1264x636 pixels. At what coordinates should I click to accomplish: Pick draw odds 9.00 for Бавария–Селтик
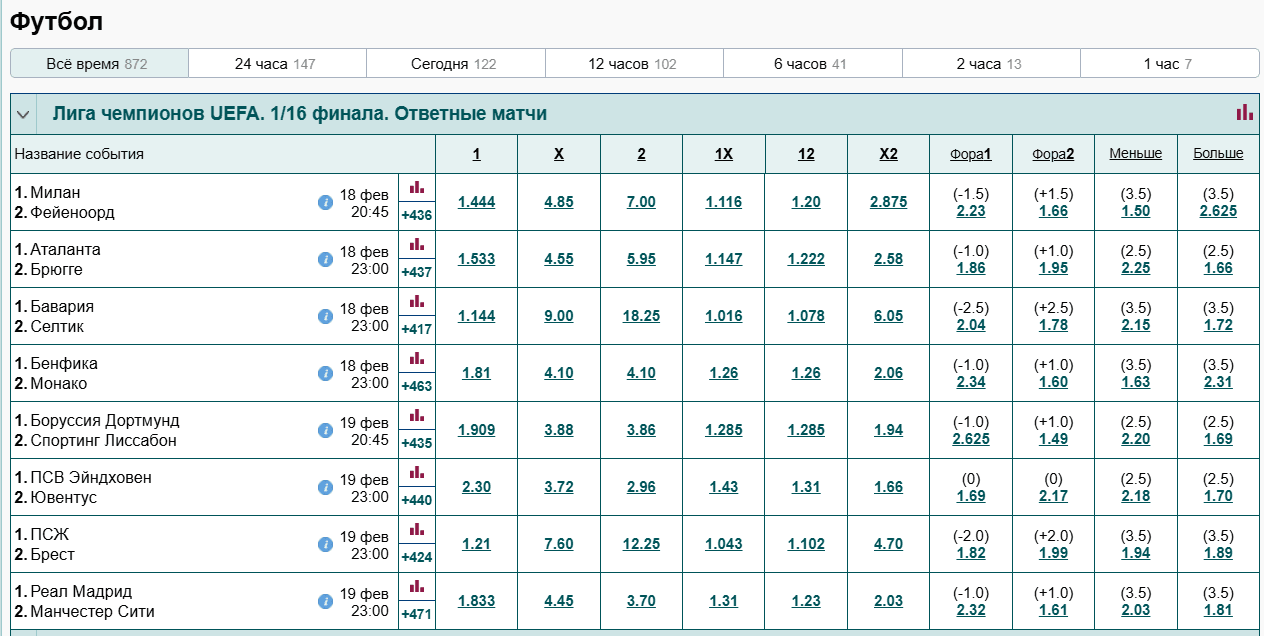(559, 316)
